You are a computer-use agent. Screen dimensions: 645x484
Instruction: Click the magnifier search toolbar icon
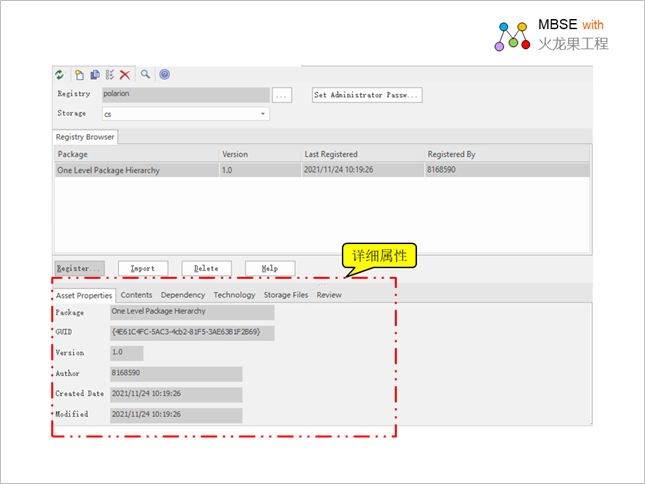[x=145, y=74]
